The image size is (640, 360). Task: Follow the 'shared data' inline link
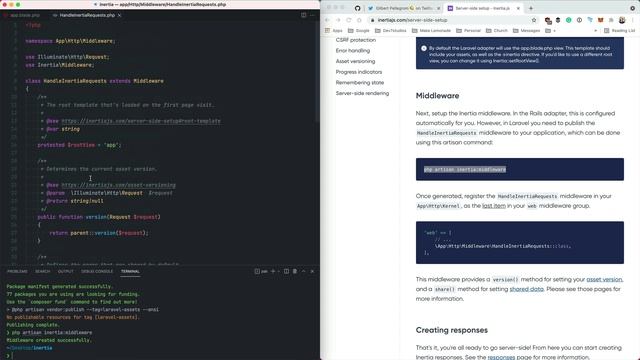pyautogui.click(x=526, y=289)
